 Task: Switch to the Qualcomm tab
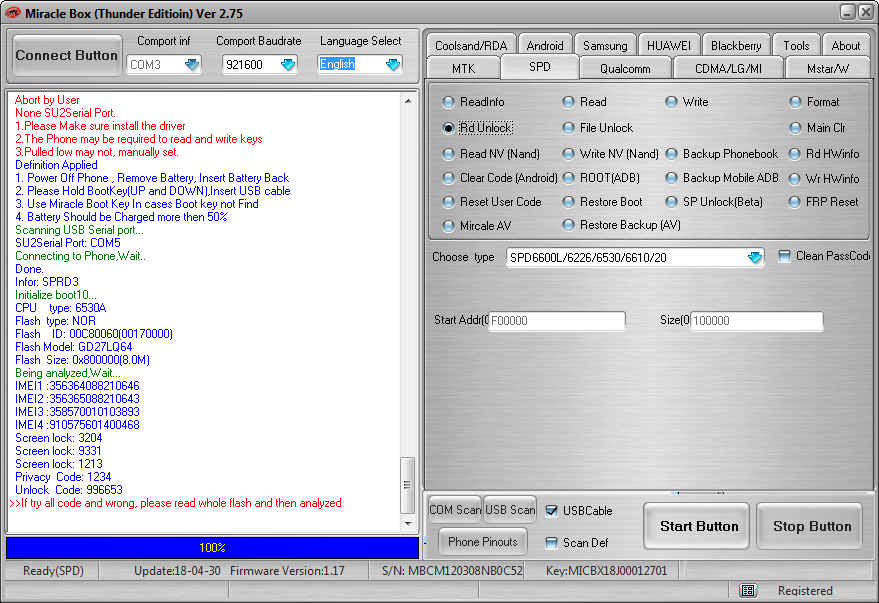coord(625,68)
